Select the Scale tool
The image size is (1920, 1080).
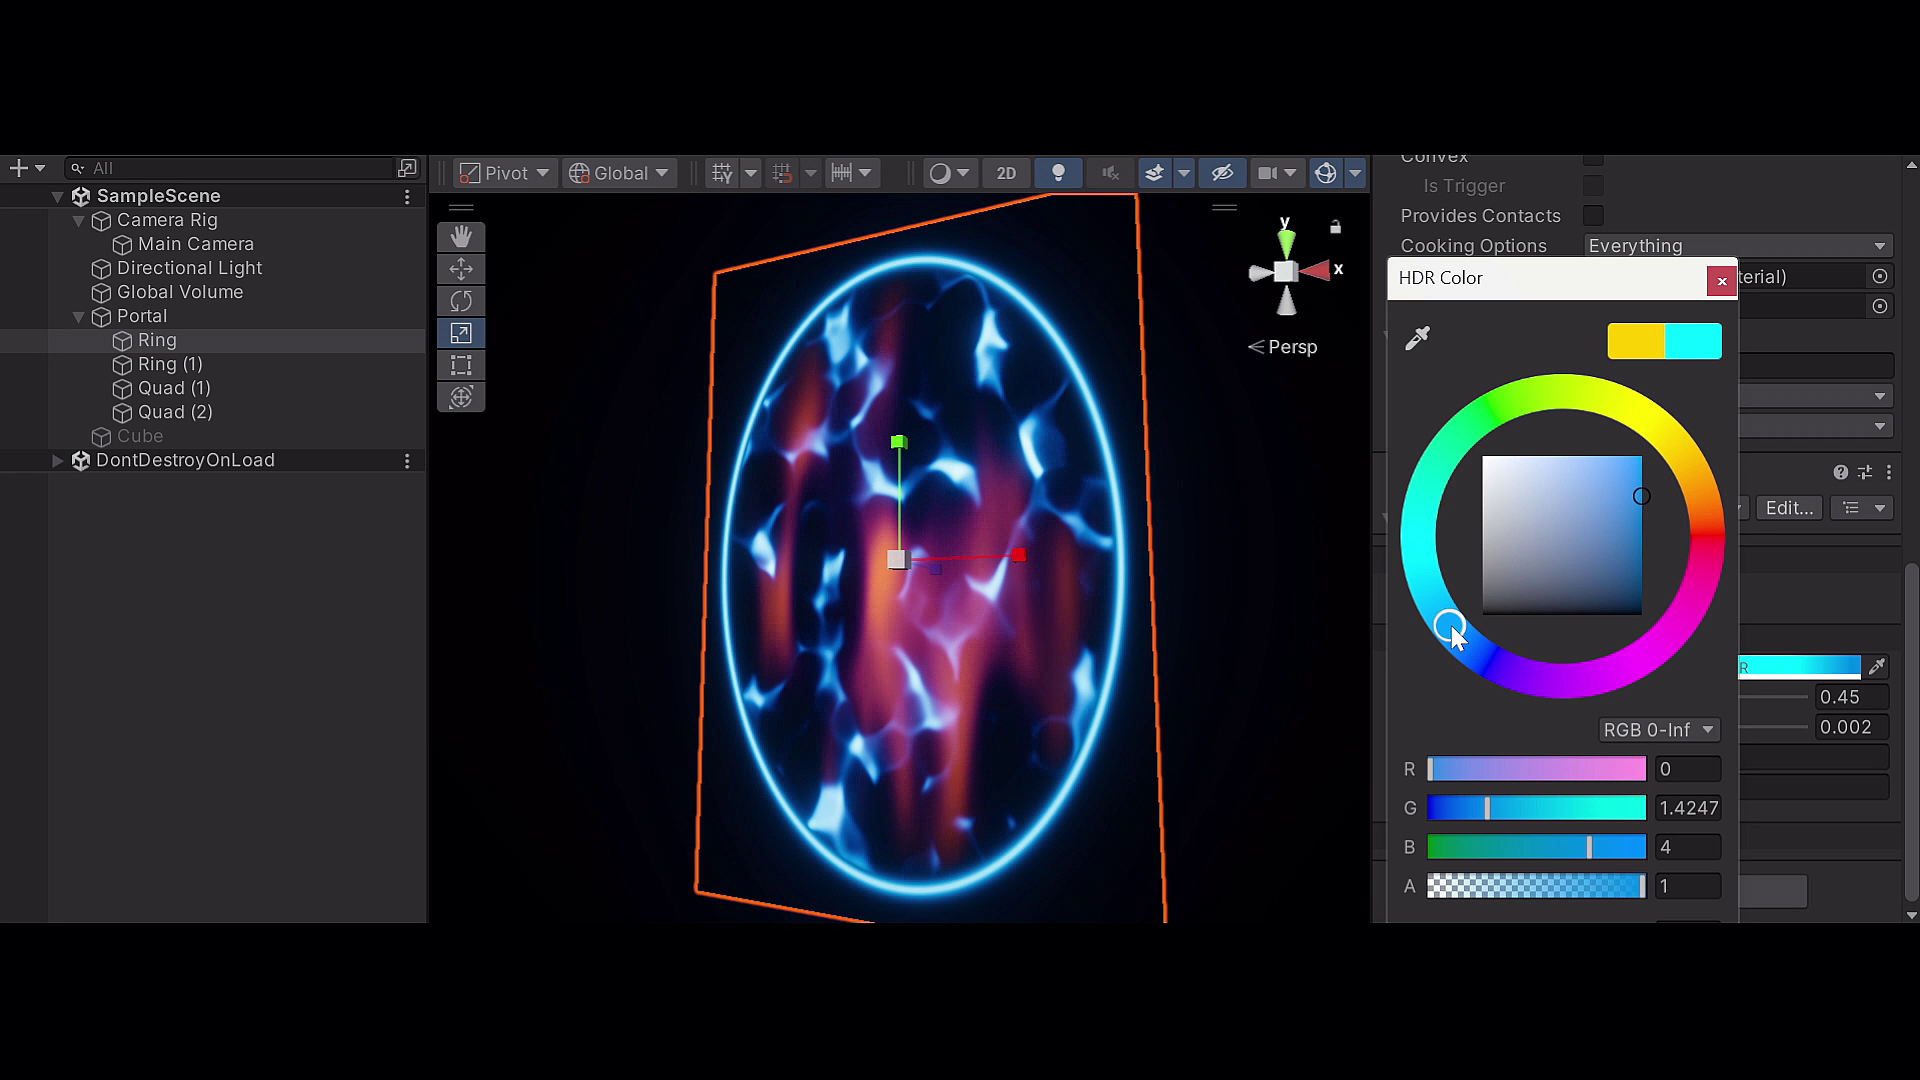(461, 333)
